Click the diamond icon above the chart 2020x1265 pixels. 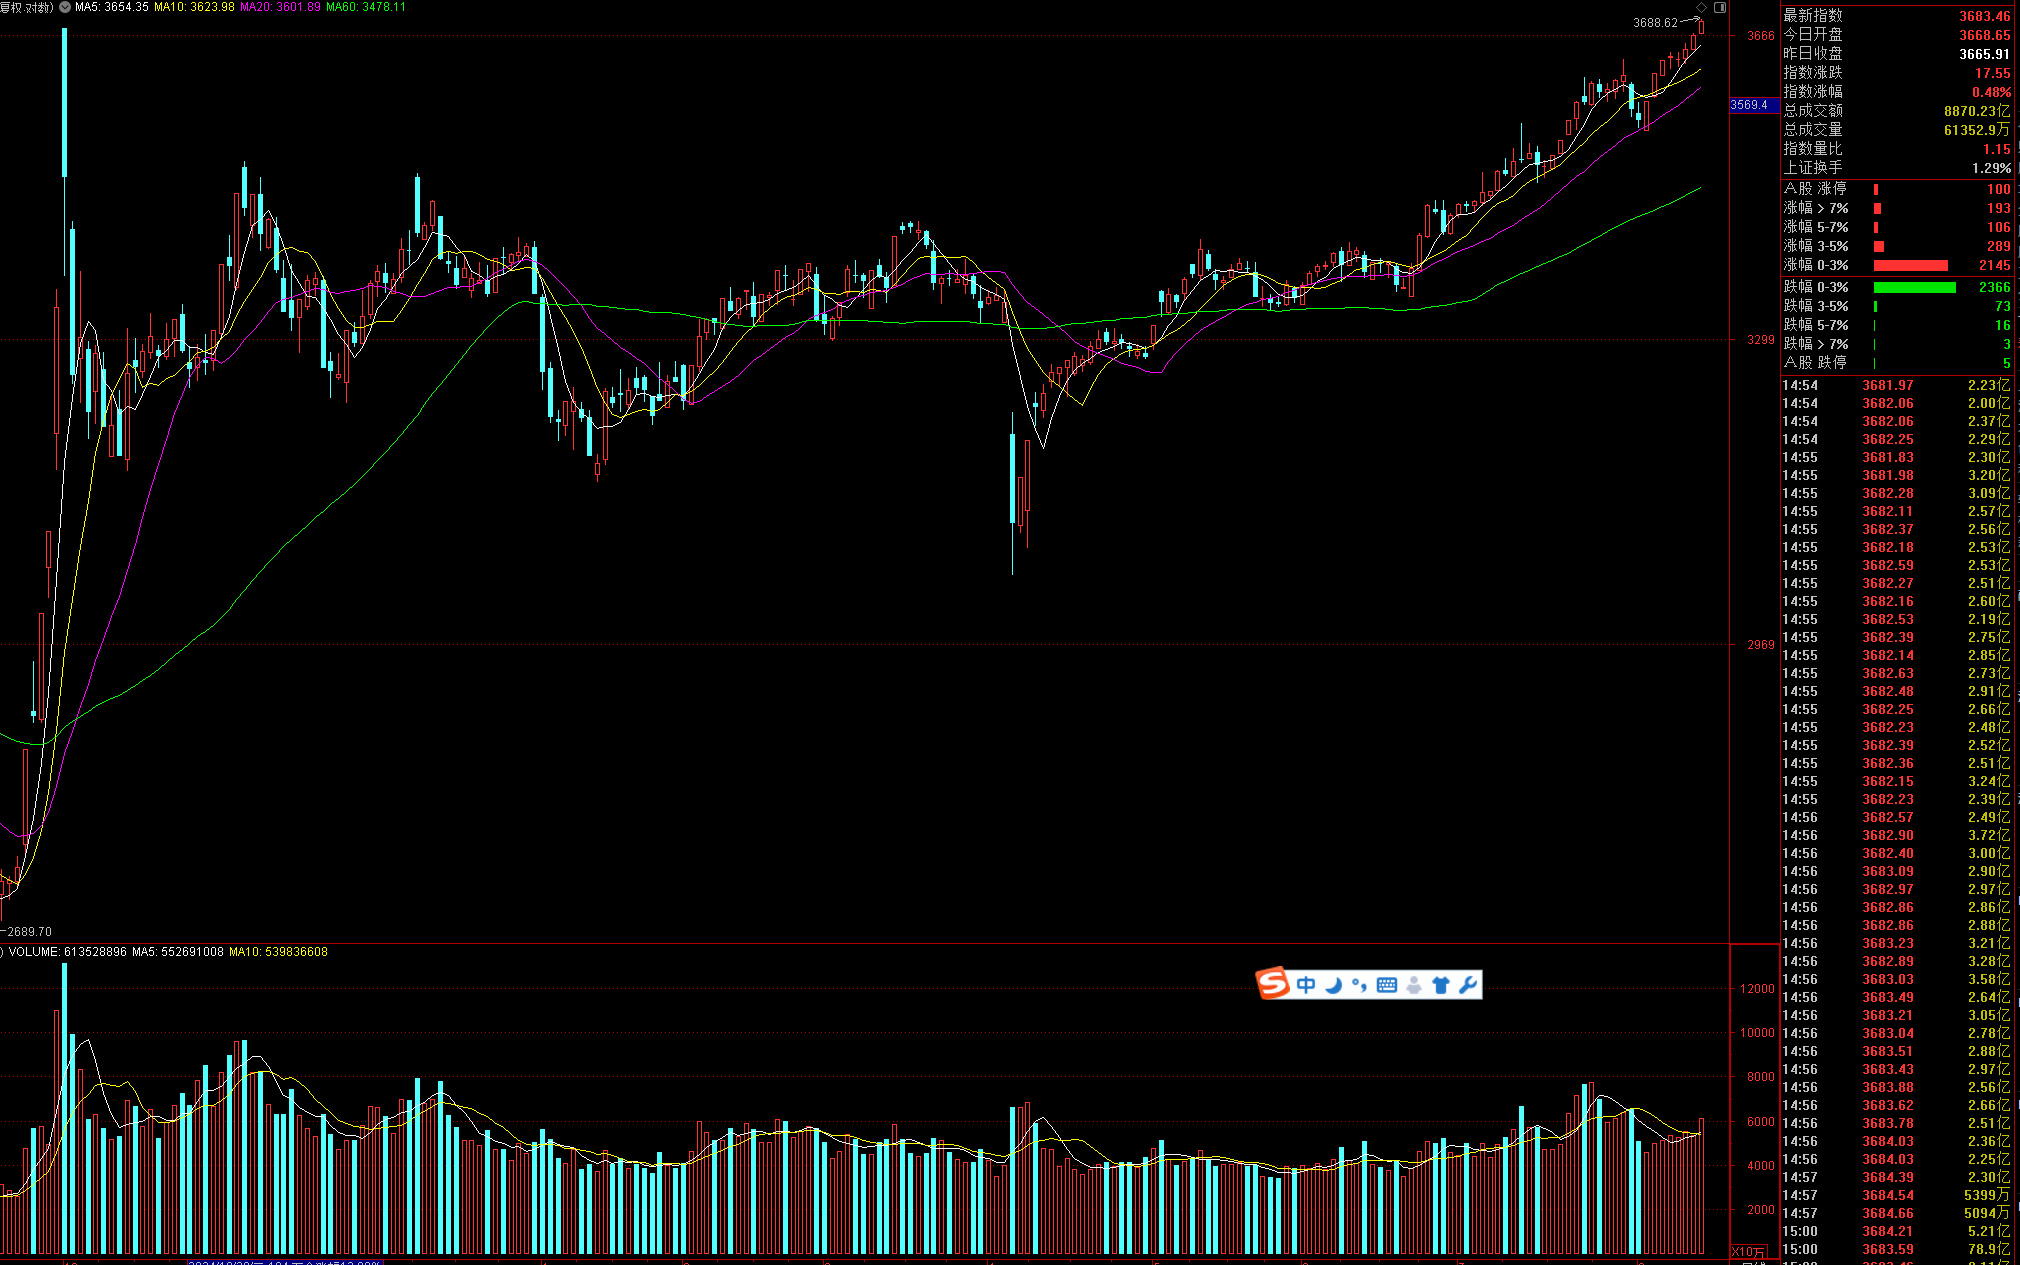click(x=1702, y=7)
